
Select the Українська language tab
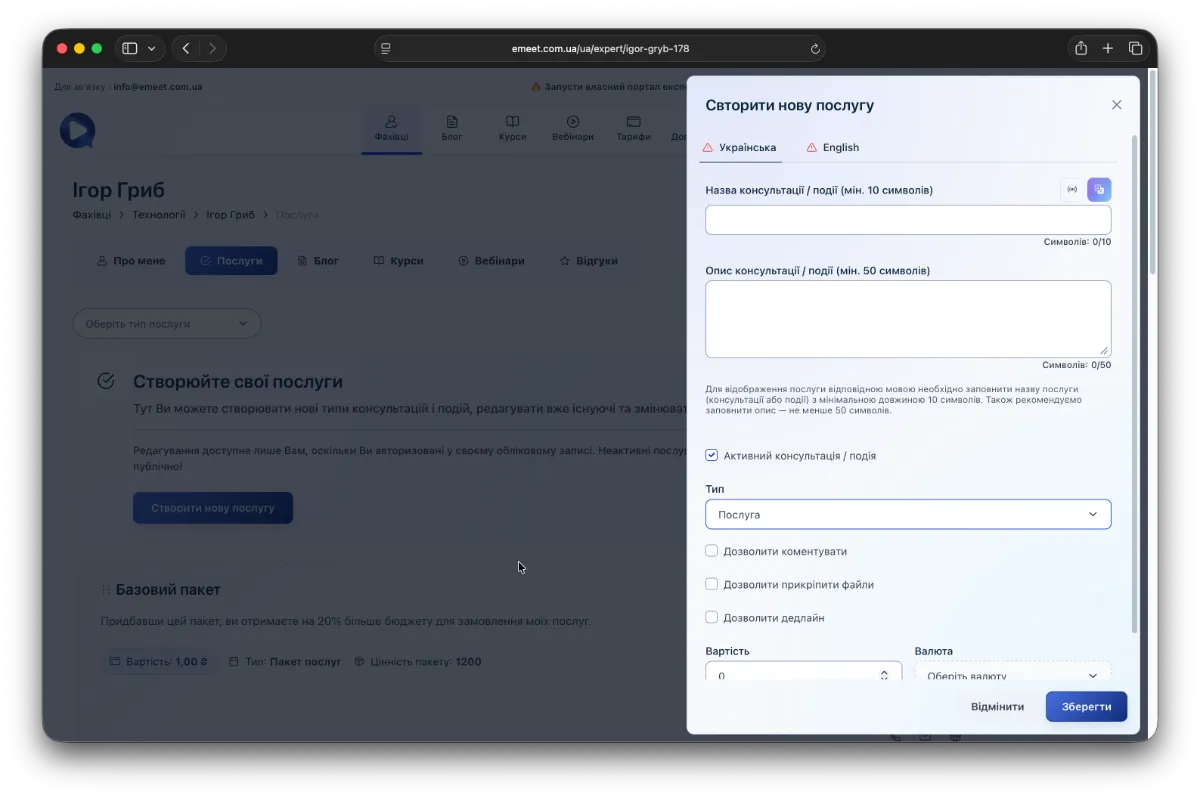(x=746, y=148)
